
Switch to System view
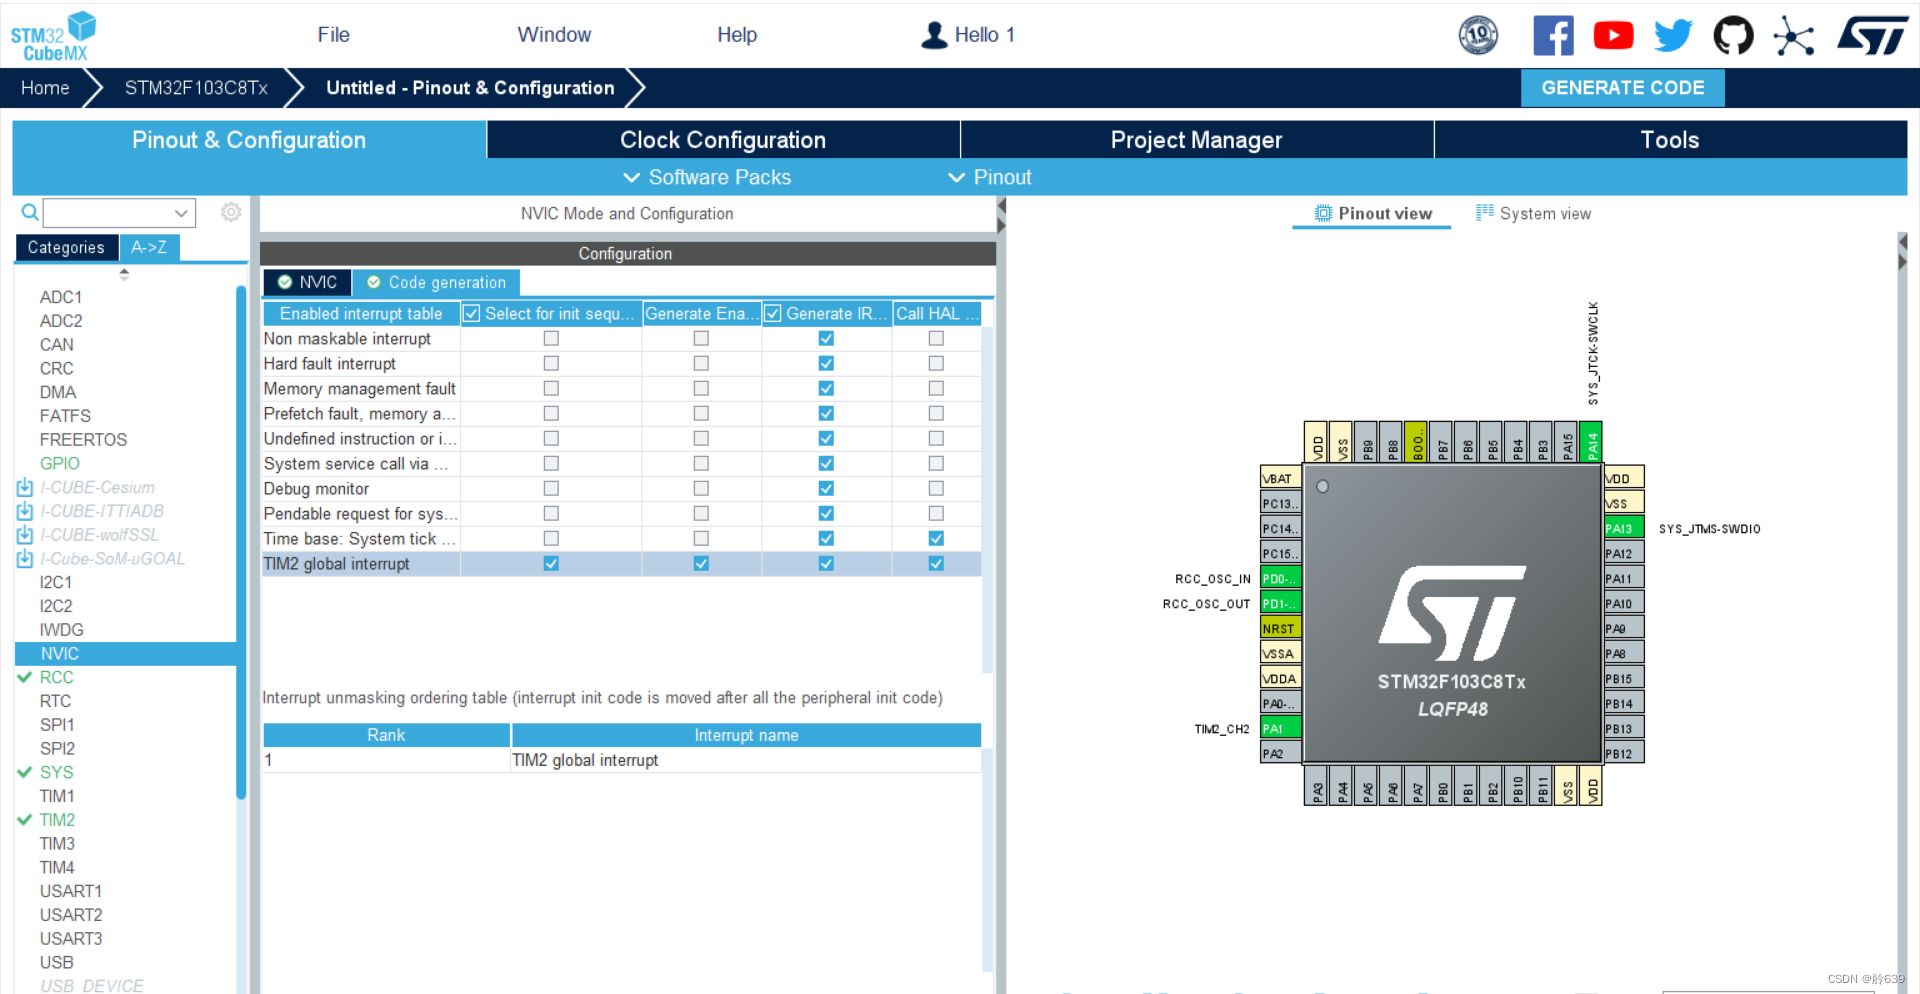coord(1533,213)
